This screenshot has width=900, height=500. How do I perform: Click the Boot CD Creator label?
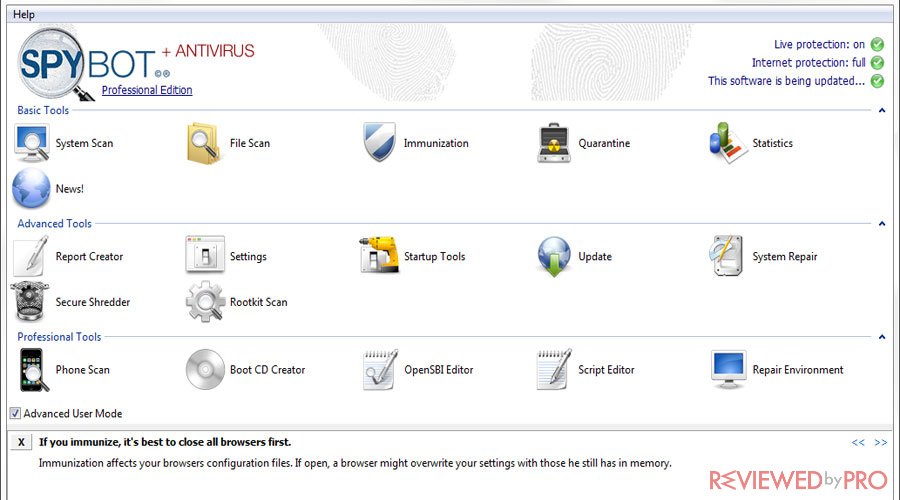[267, 370]
